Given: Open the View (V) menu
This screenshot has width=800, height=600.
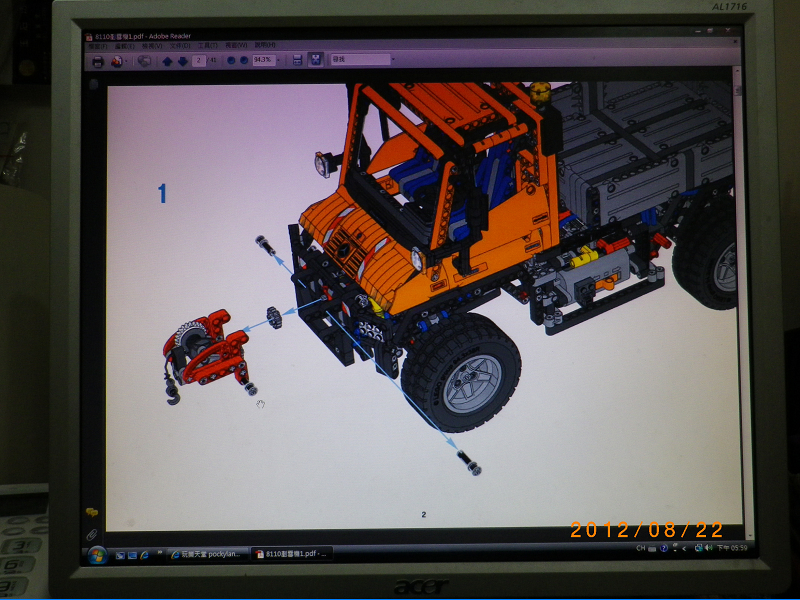Looking at the screenshot, I should 152,46.
